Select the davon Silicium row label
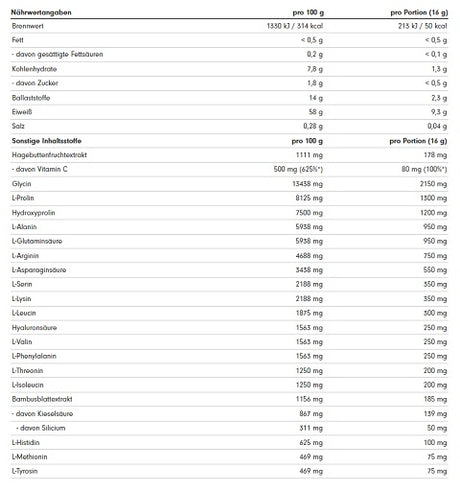460x491 pixels. pos(41,428)
